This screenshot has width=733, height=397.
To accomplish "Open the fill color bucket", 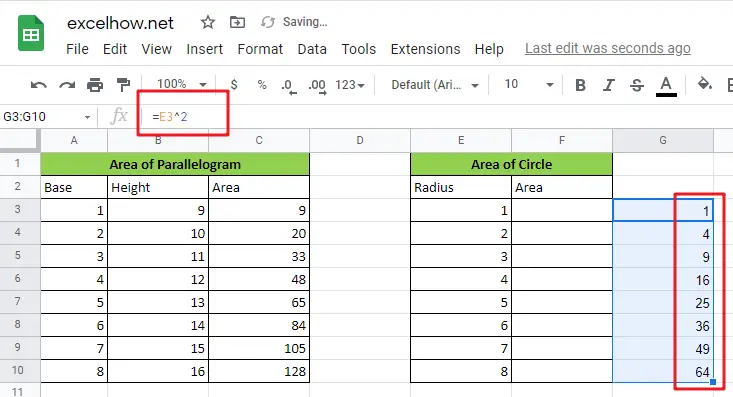I will click(704, 85).
